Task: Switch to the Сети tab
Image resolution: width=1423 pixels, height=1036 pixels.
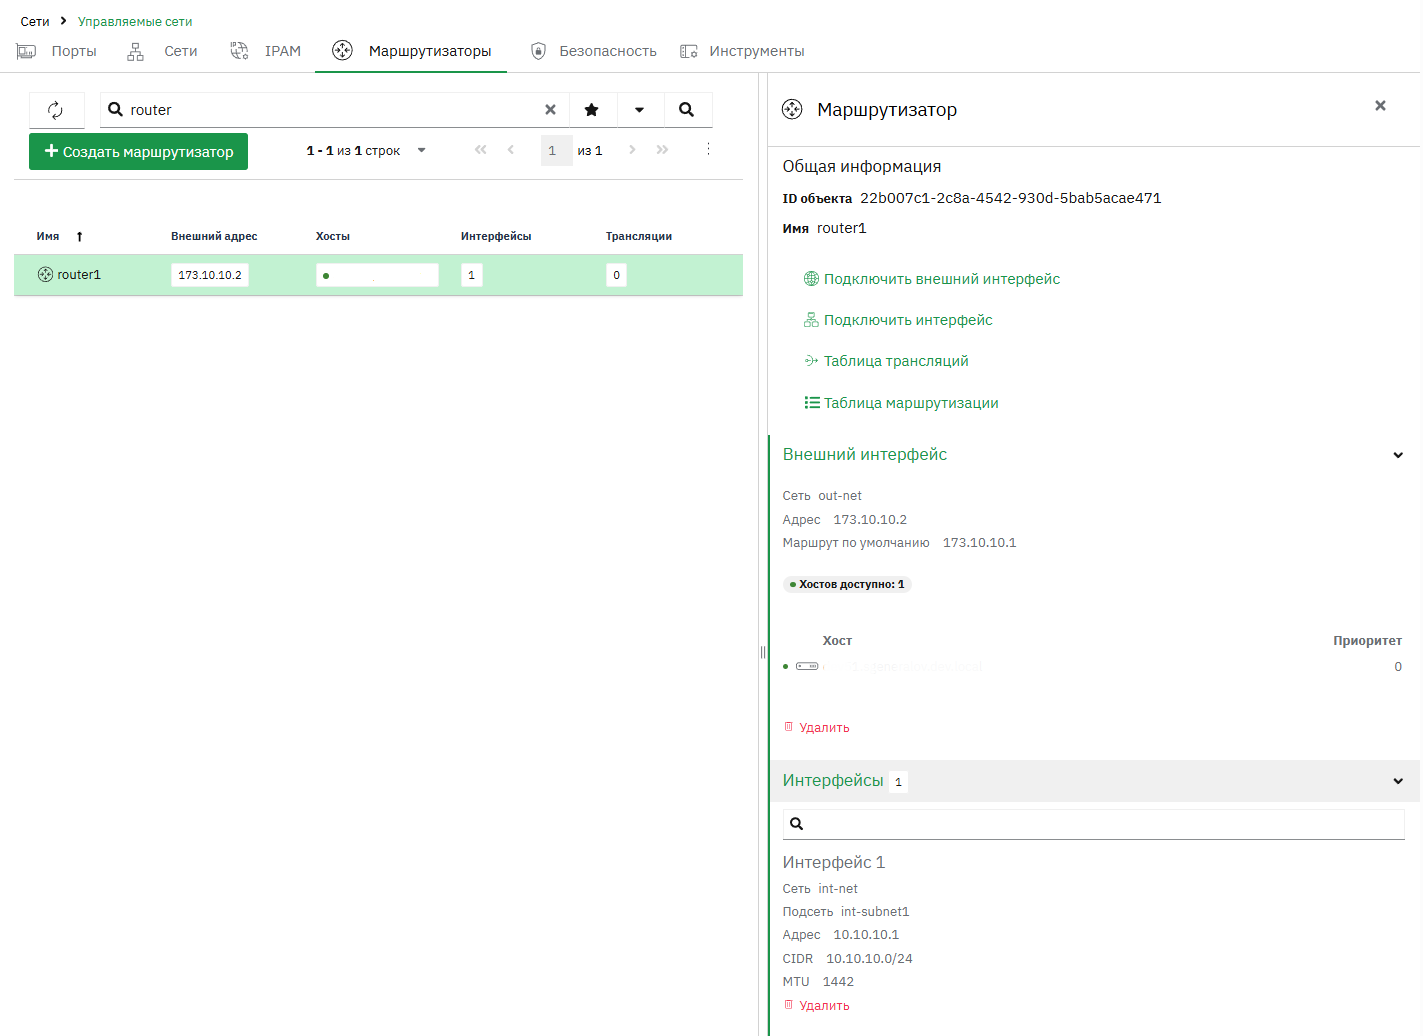Action: [162, 51]
